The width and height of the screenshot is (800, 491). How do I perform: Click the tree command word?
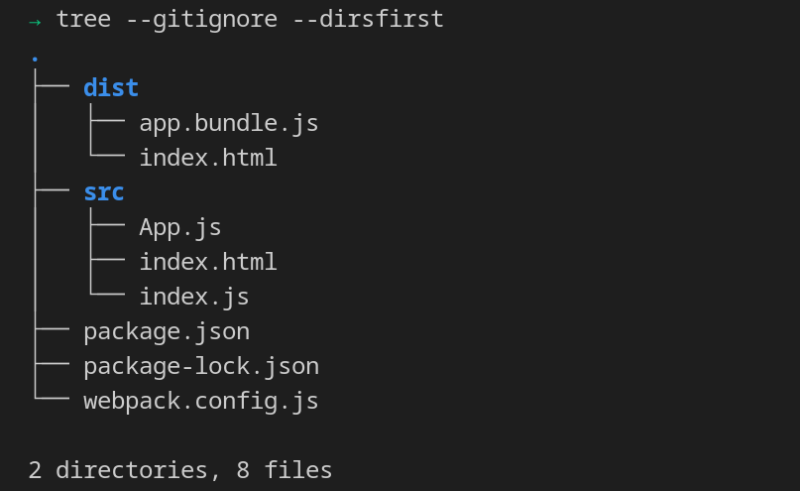tap(83, 19)
